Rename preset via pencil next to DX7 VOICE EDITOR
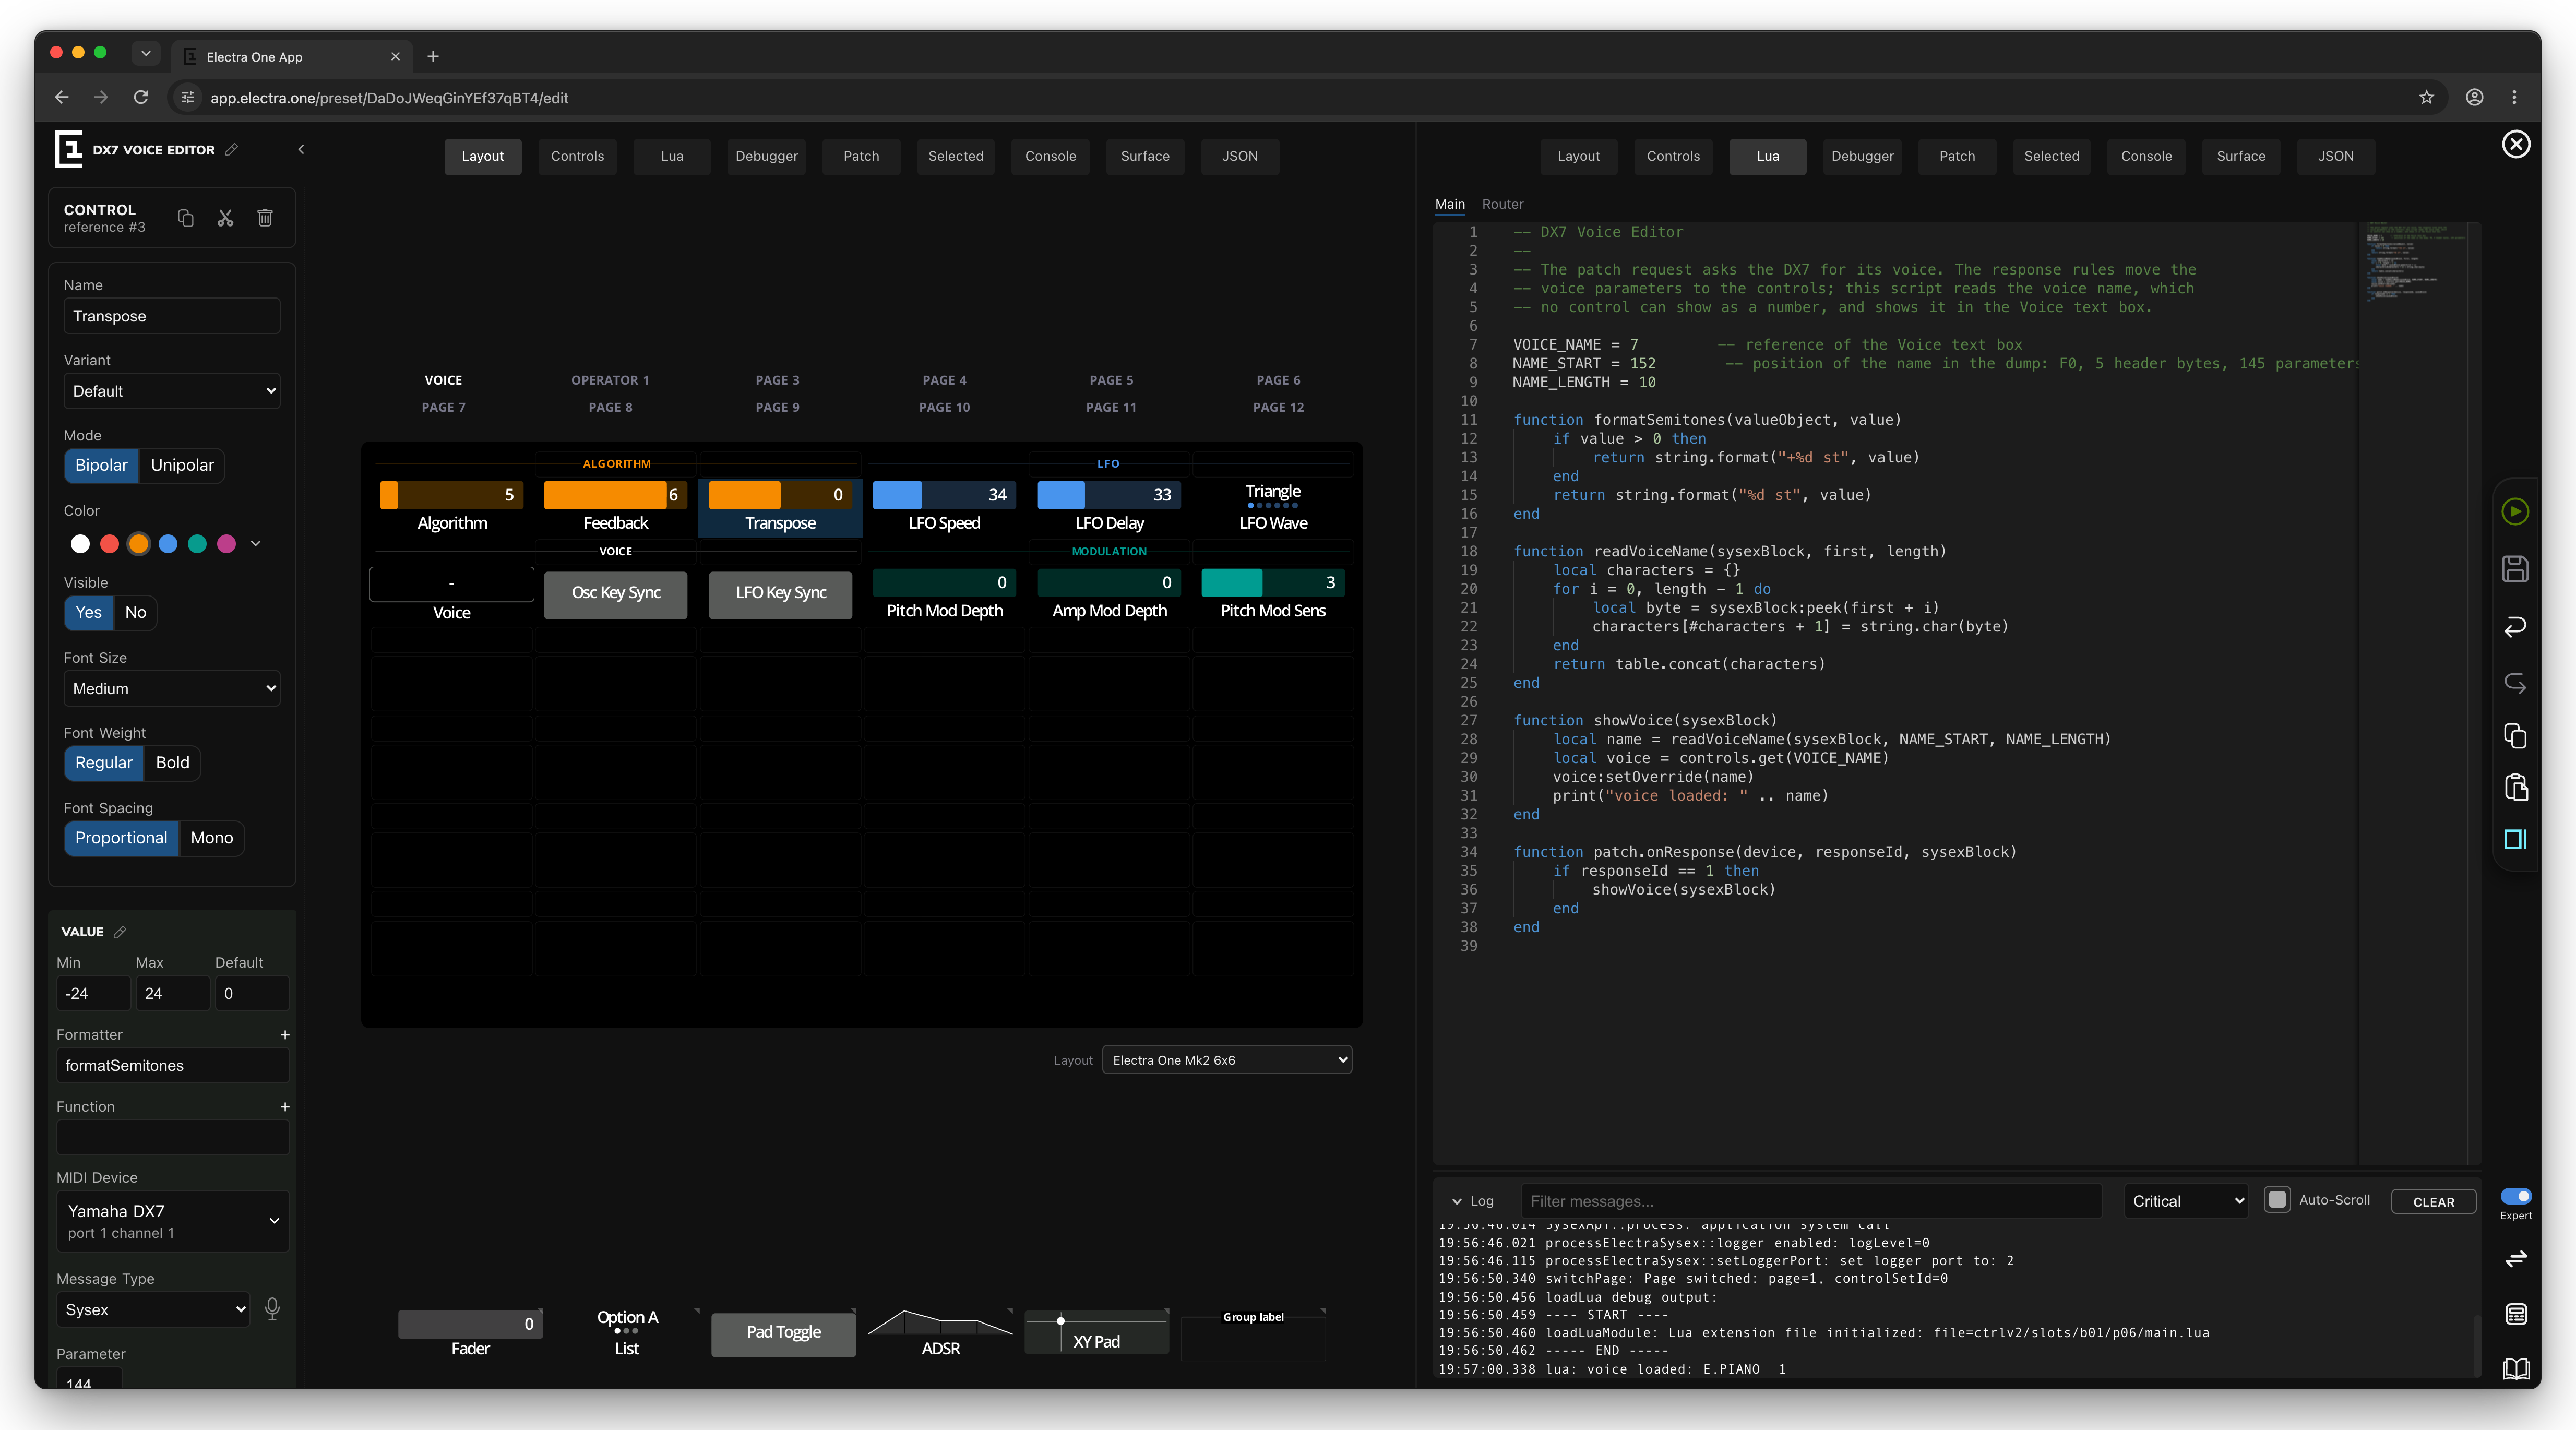Screen dimensions: 2576x1430 click(x=232, y=149)
